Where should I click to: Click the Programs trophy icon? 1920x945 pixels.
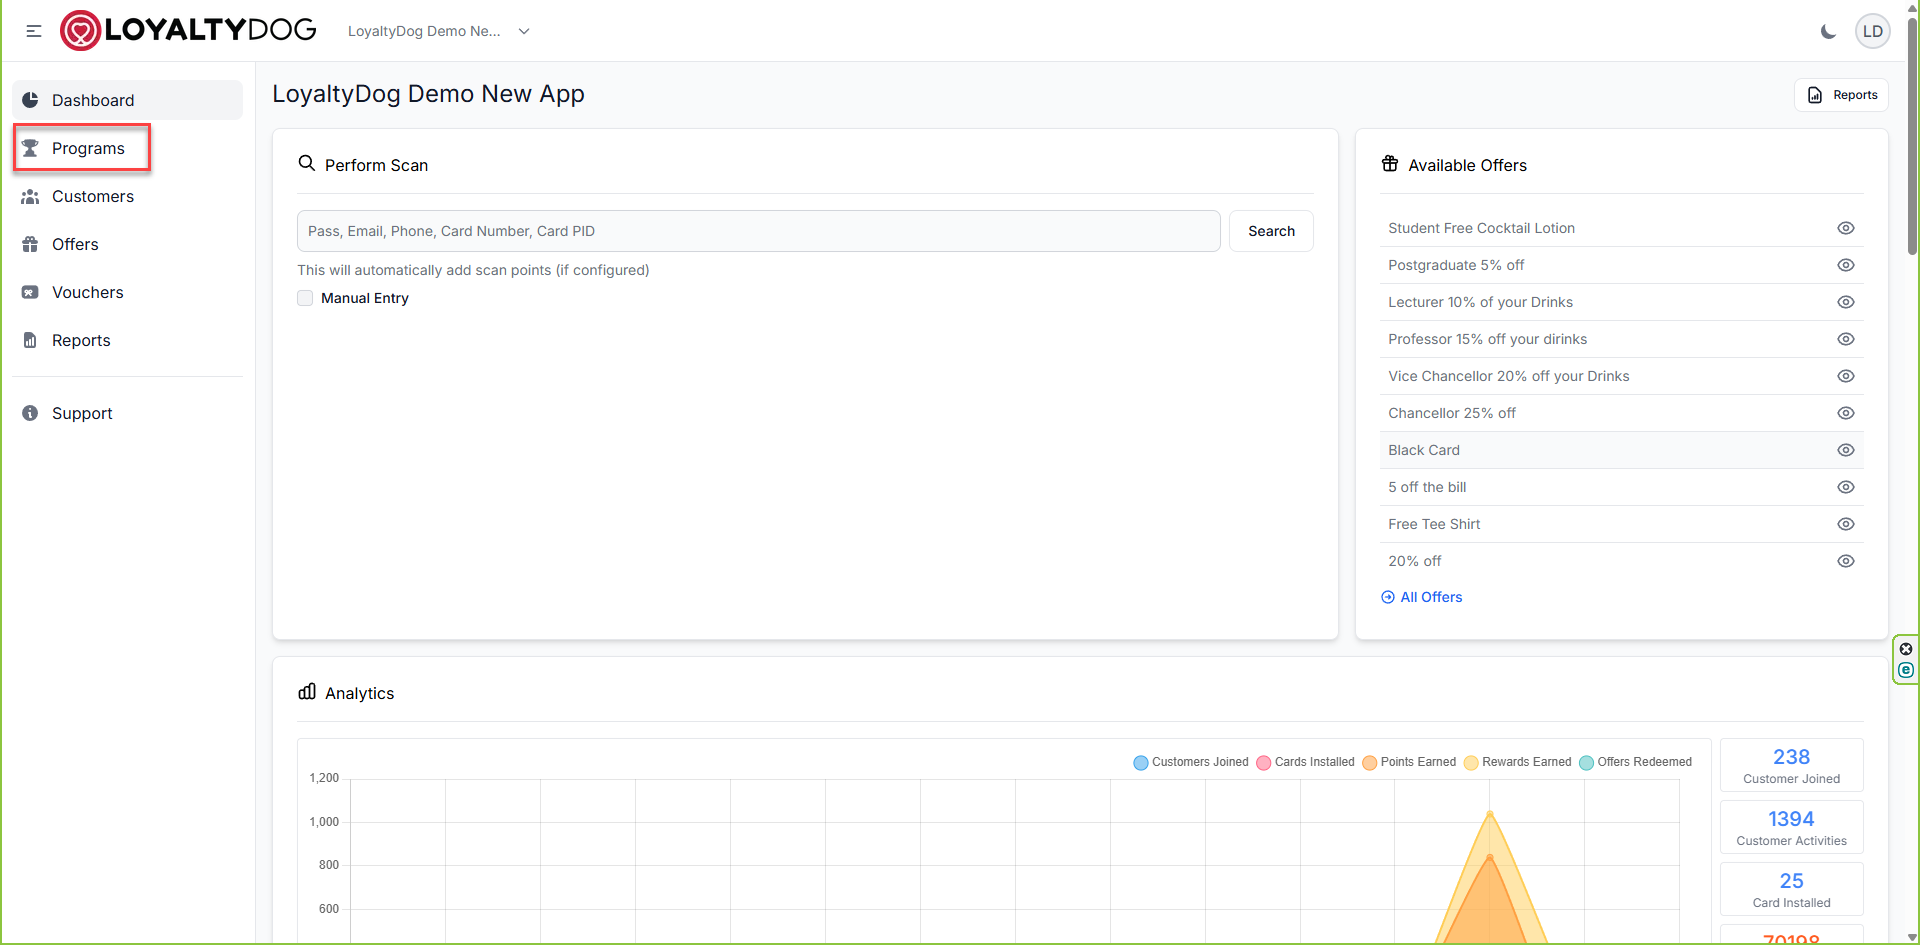tap(30, 148)
